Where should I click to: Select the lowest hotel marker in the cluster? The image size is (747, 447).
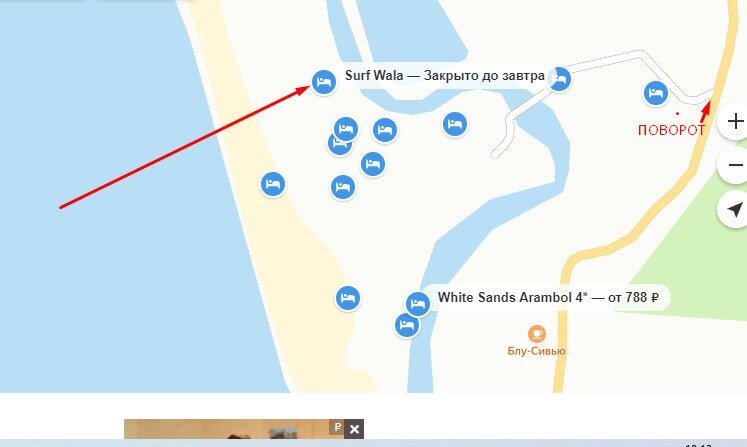tap(343, 187)
